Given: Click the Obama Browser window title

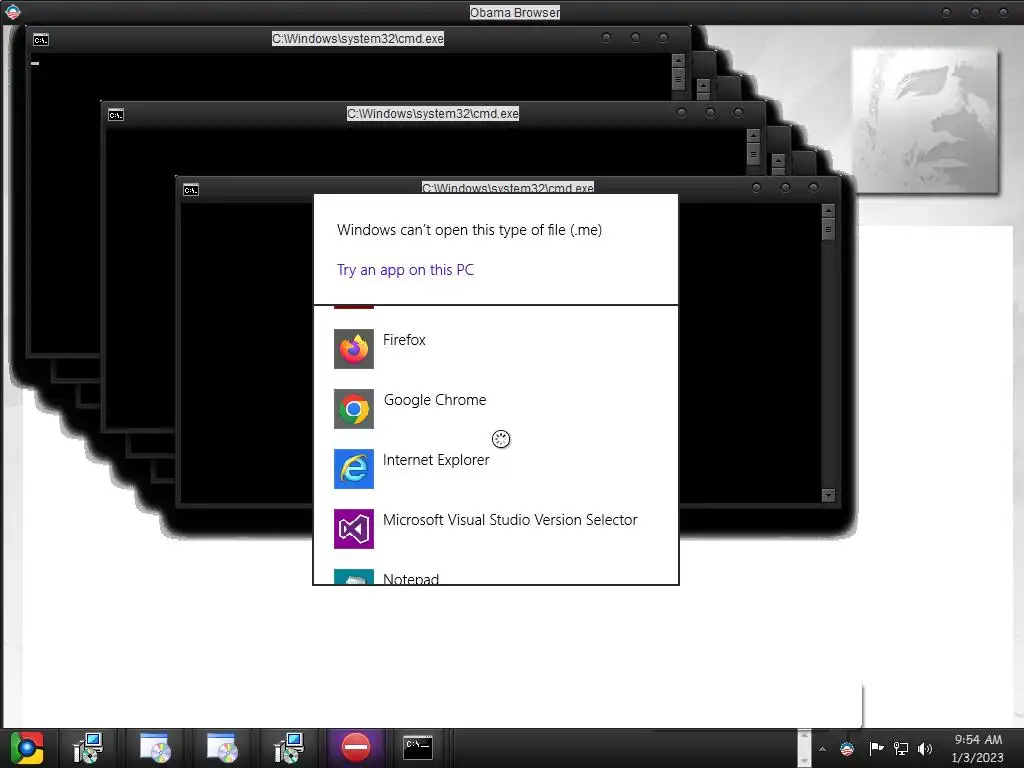Looking at the screenshot, I should coord(515,12).
